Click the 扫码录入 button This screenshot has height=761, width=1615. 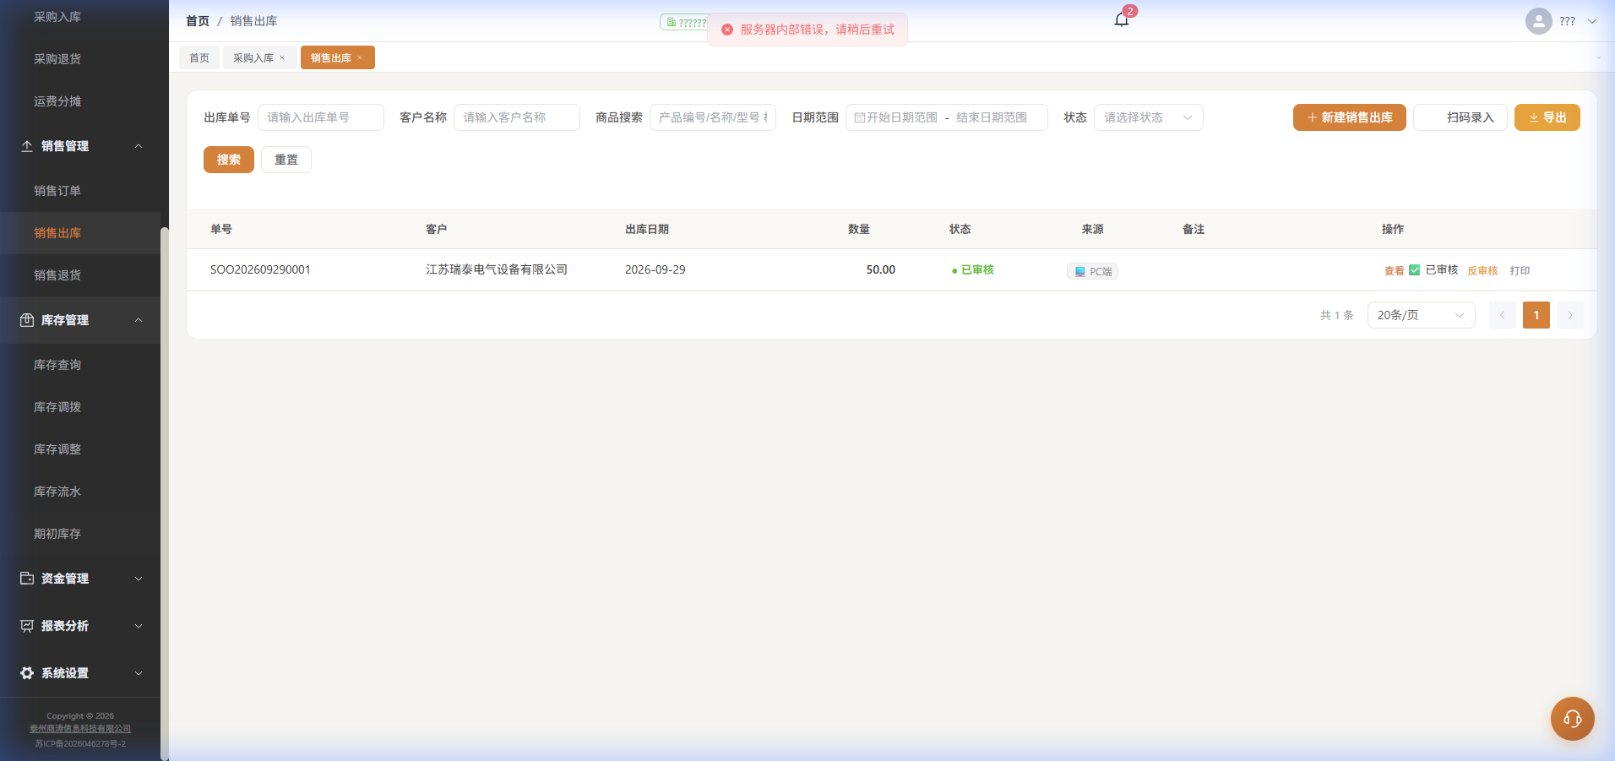pyautogui.click(x=1460, y=118)
